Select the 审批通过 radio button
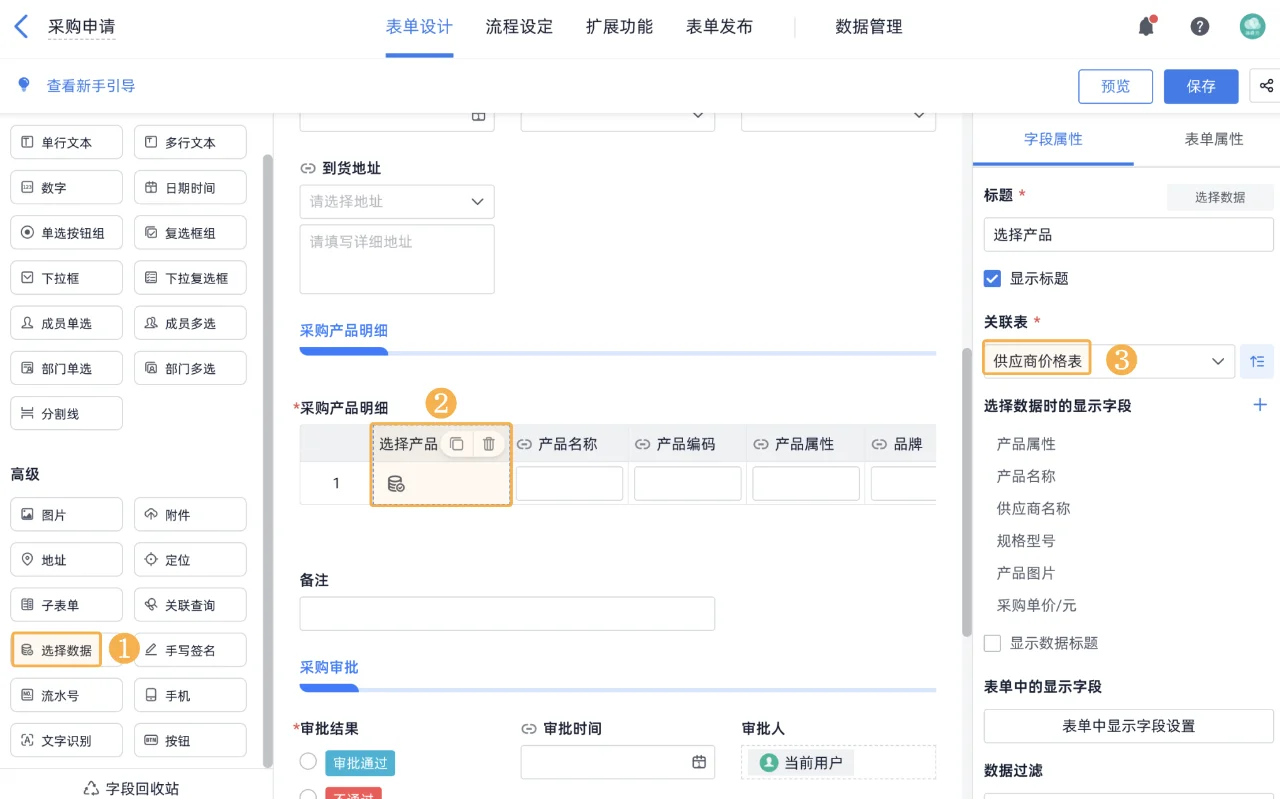 click(308, 762)
